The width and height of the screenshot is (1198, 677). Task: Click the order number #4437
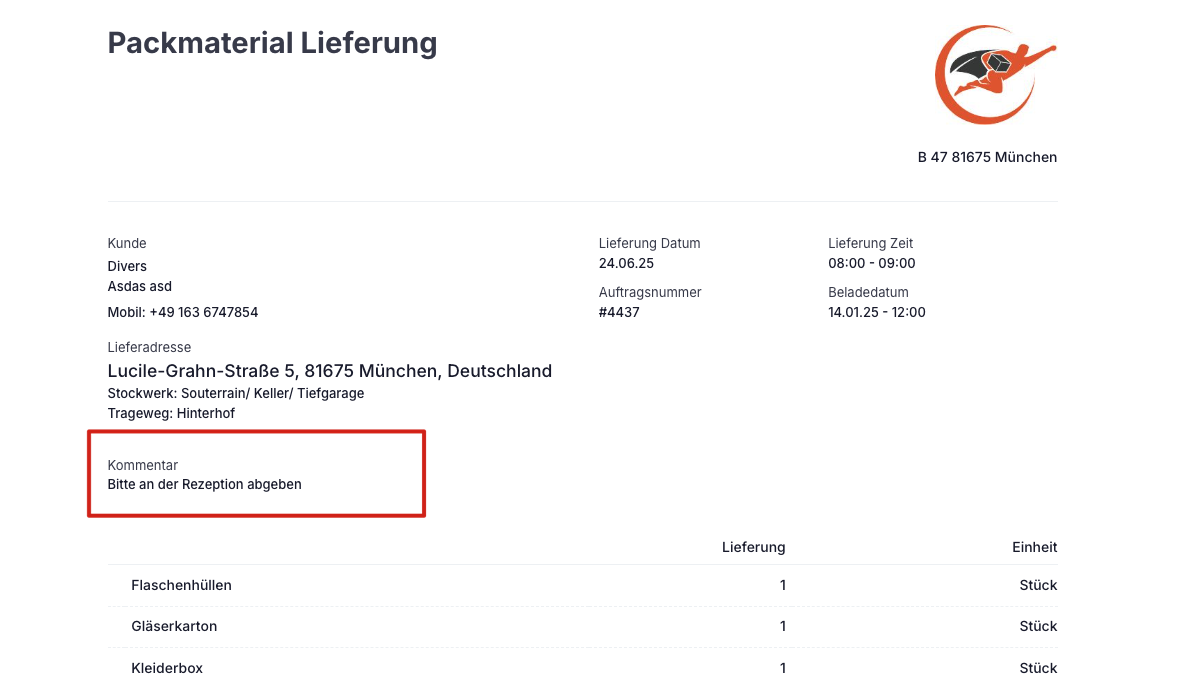click(x=619, y=313)
